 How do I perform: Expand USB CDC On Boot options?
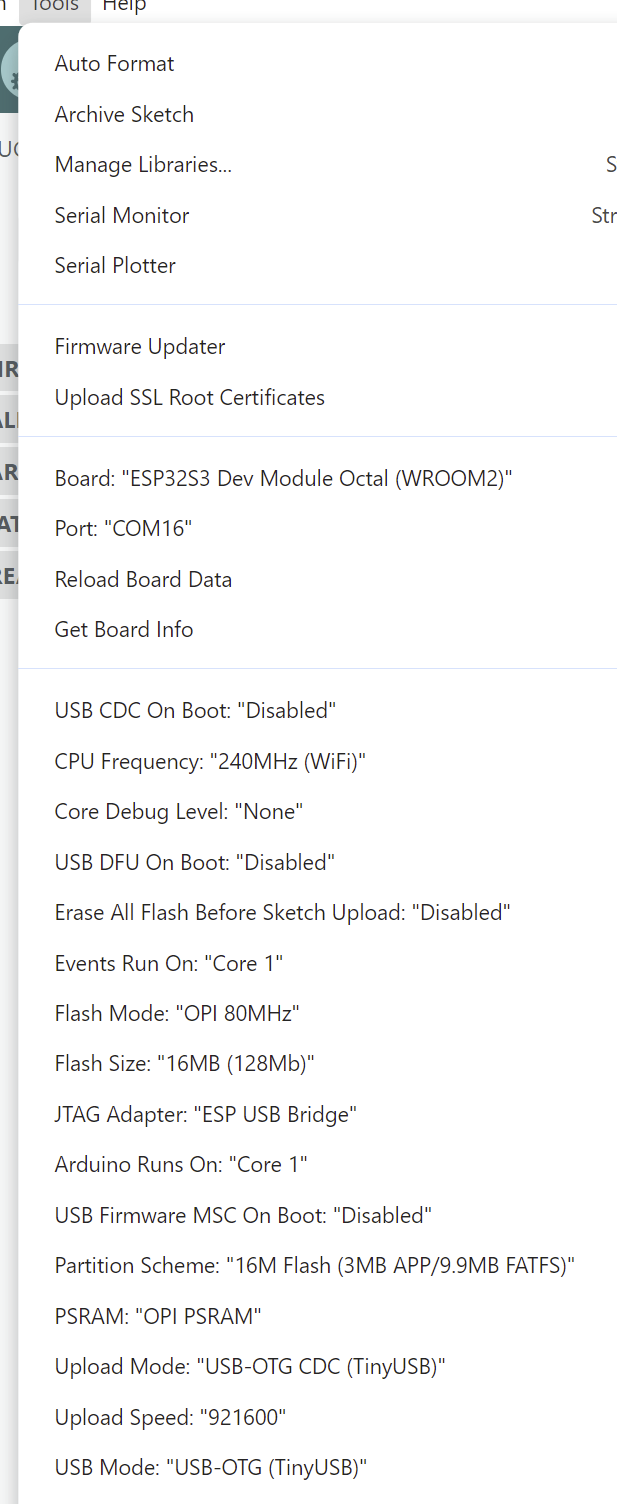[195, 711]
